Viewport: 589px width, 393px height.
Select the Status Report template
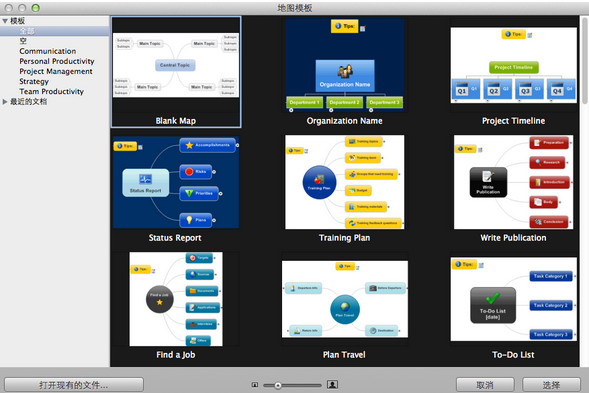[176, 189]
